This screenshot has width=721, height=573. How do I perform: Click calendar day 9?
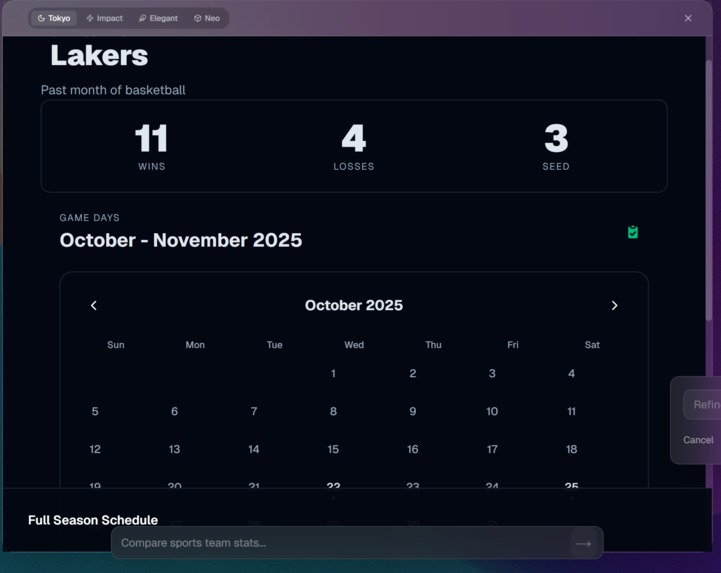click(413, 411)
